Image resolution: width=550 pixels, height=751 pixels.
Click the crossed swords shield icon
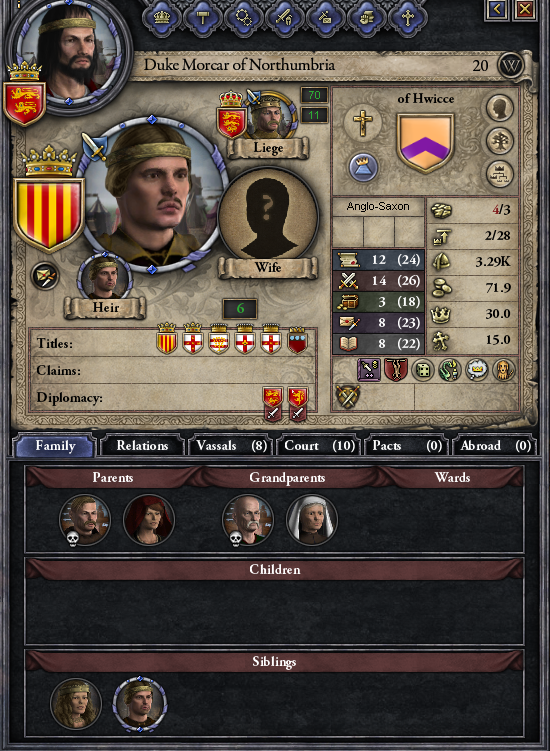pyautogui.click(x=347, y=397)
